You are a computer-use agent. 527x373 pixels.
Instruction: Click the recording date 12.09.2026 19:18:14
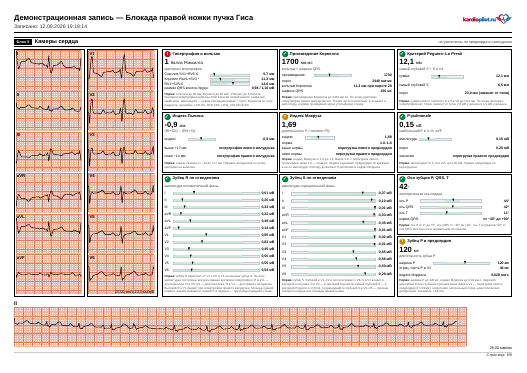pos(63,26)
